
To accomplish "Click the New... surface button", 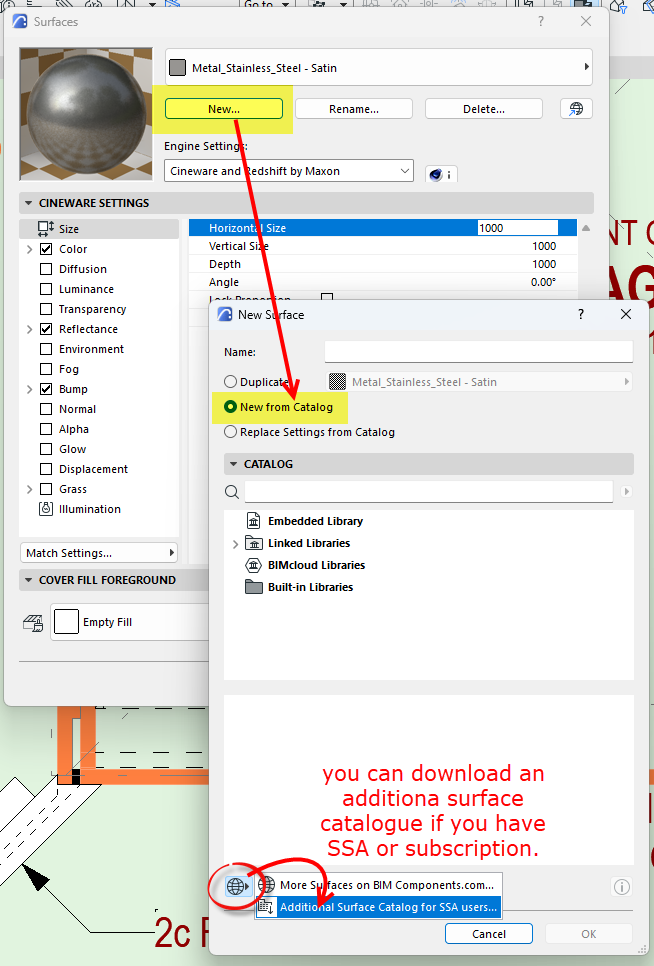I will pos(224,109).
